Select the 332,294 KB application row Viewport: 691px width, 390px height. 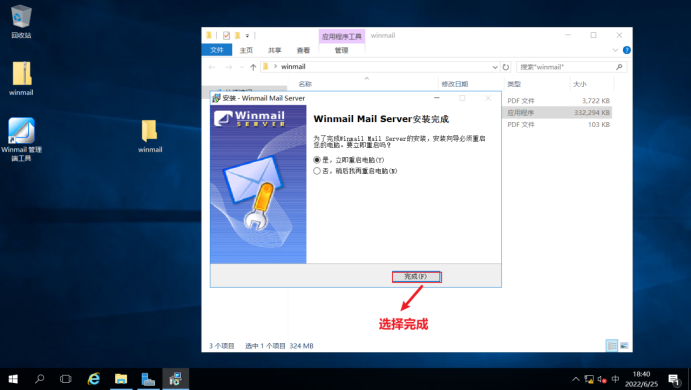click(558, 112)
